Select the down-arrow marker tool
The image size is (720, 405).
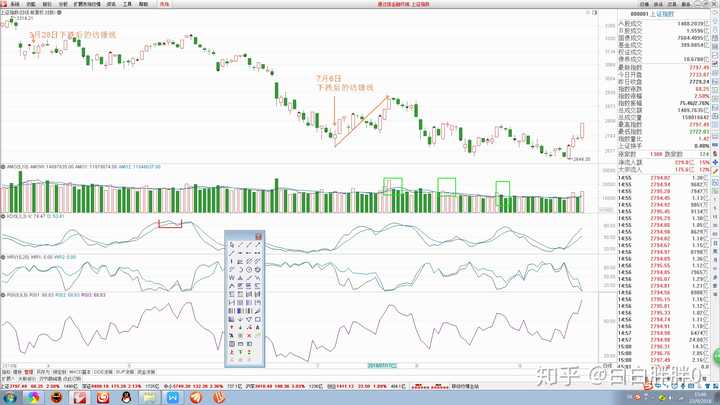240,327
